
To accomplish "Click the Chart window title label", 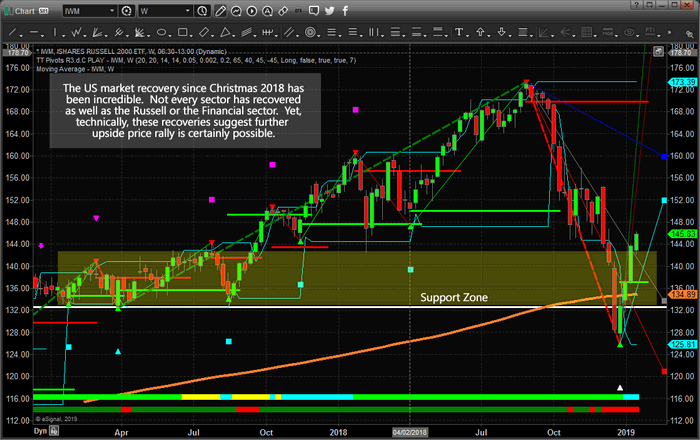I will click(25, 11).
